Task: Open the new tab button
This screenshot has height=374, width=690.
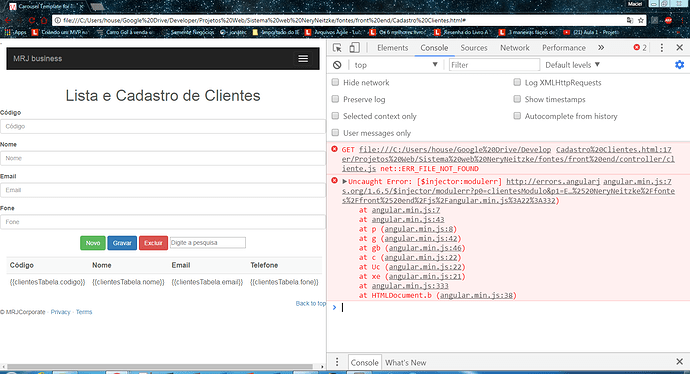Action: pos(97,7)
